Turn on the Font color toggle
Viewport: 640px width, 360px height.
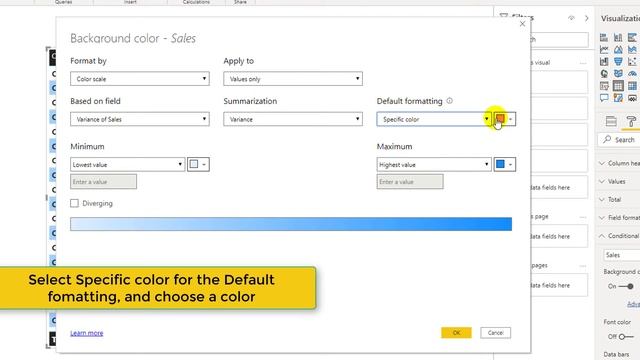(626, 337)
